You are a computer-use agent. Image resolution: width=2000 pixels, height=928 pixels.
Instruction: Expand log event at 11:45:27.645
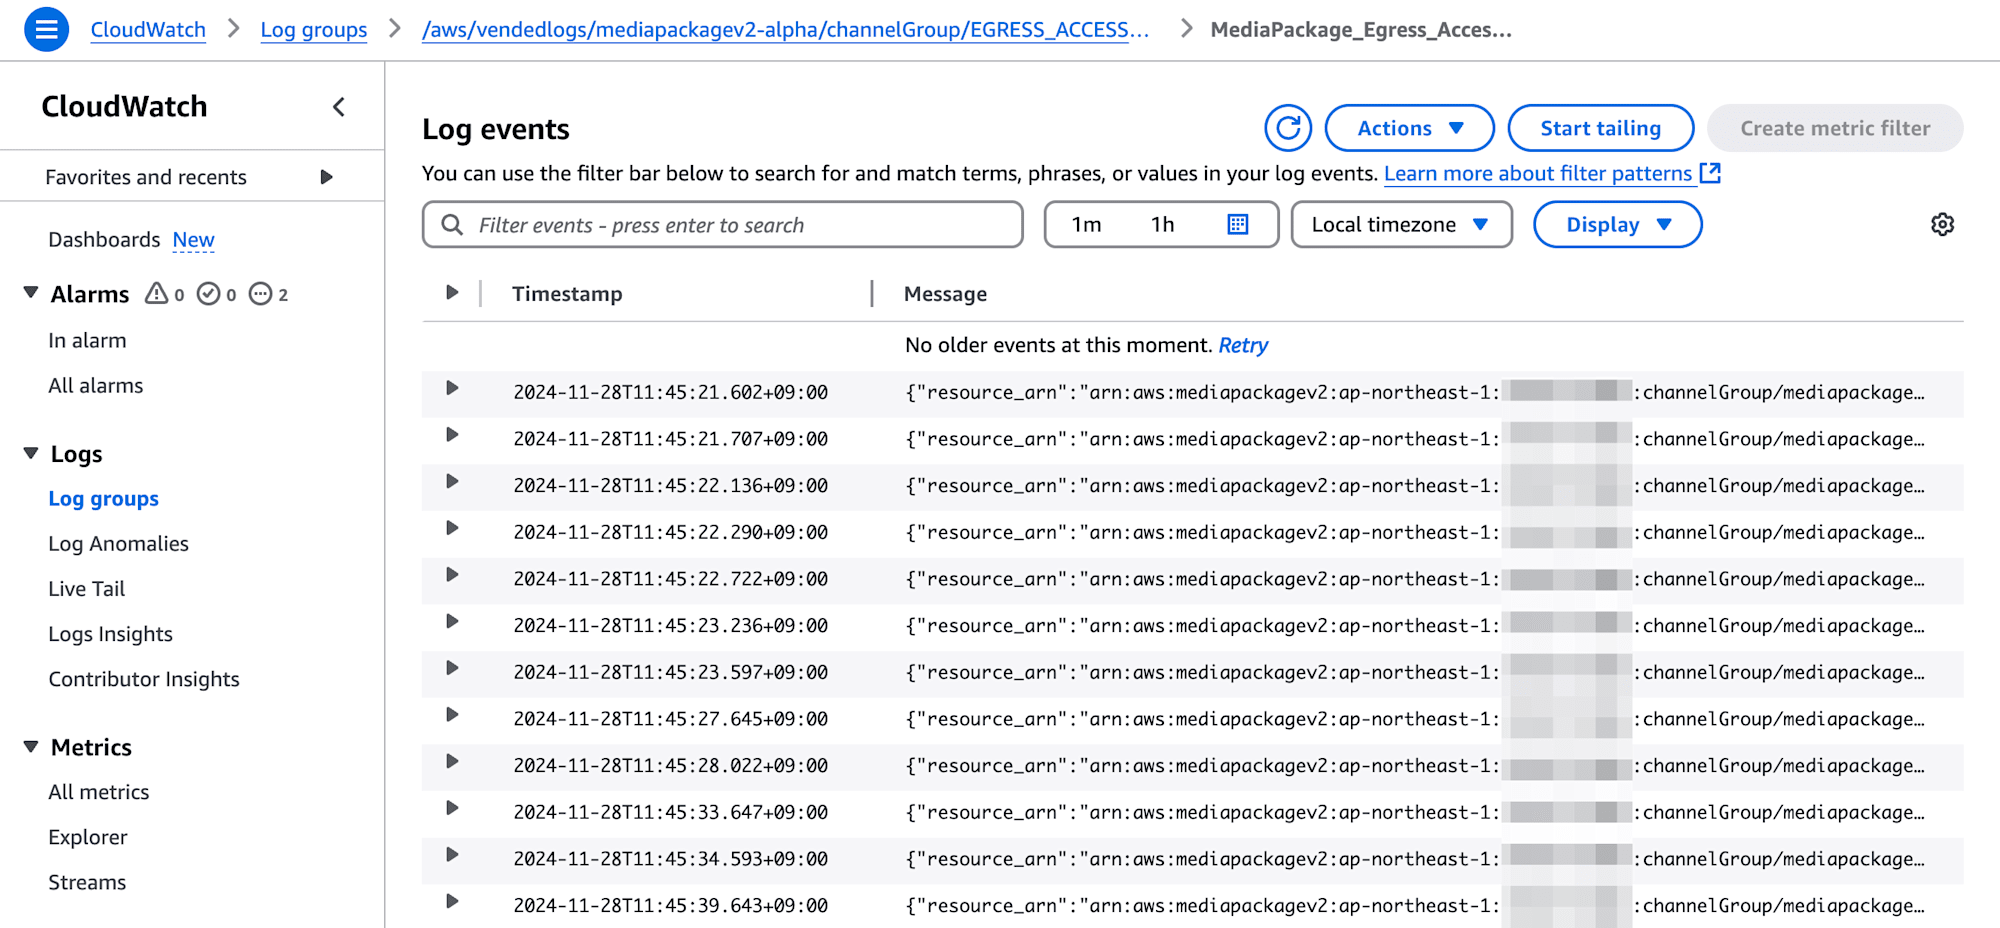tap(452, 715)
